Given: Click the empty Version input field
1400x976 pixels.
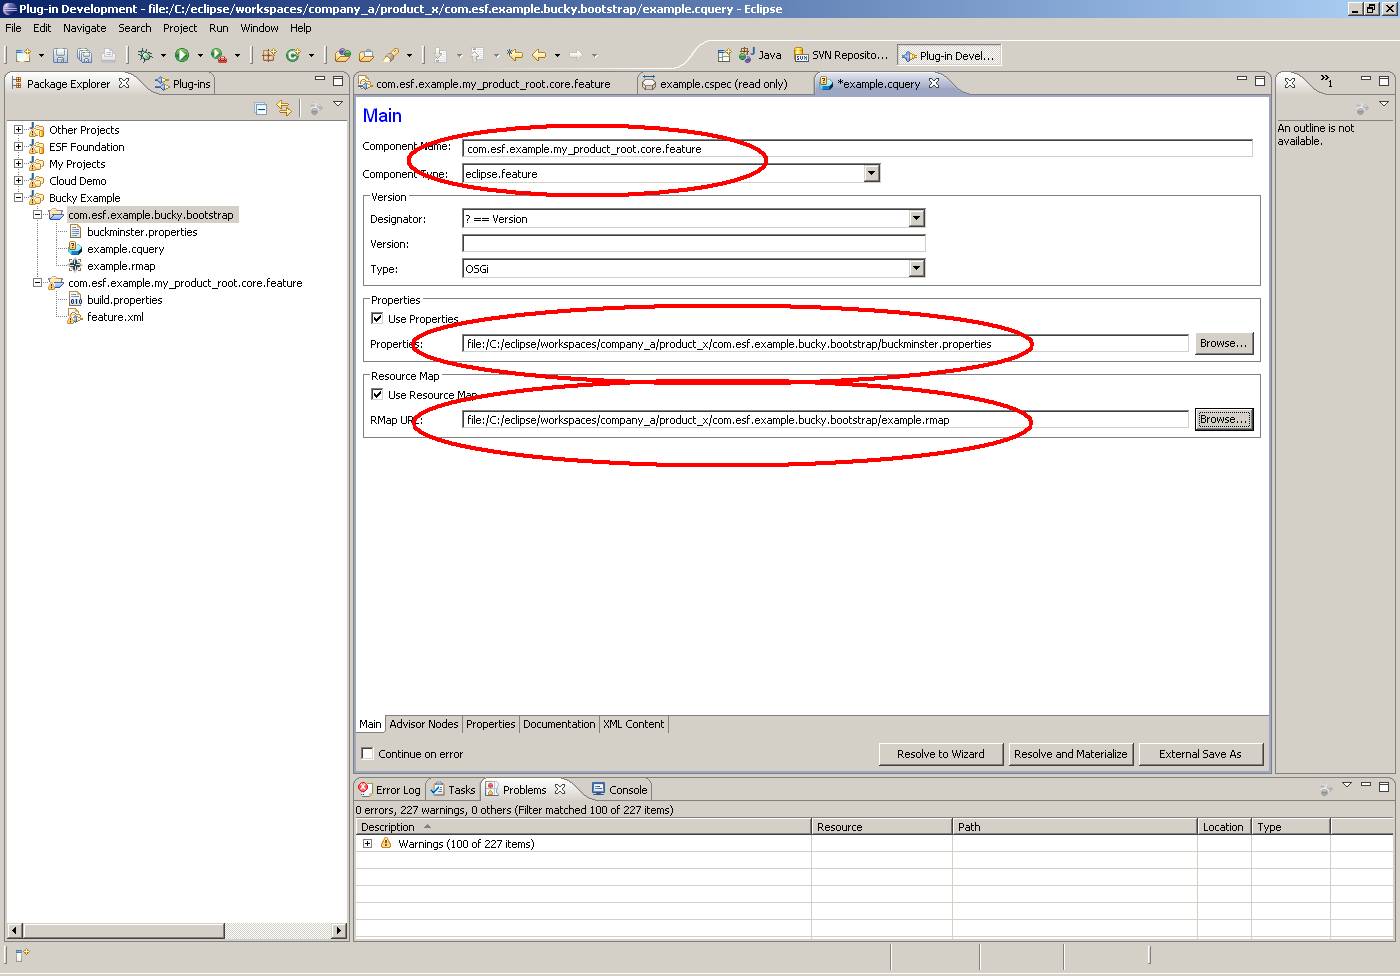Looking at the screenshot, I should [x=694, y=243].
